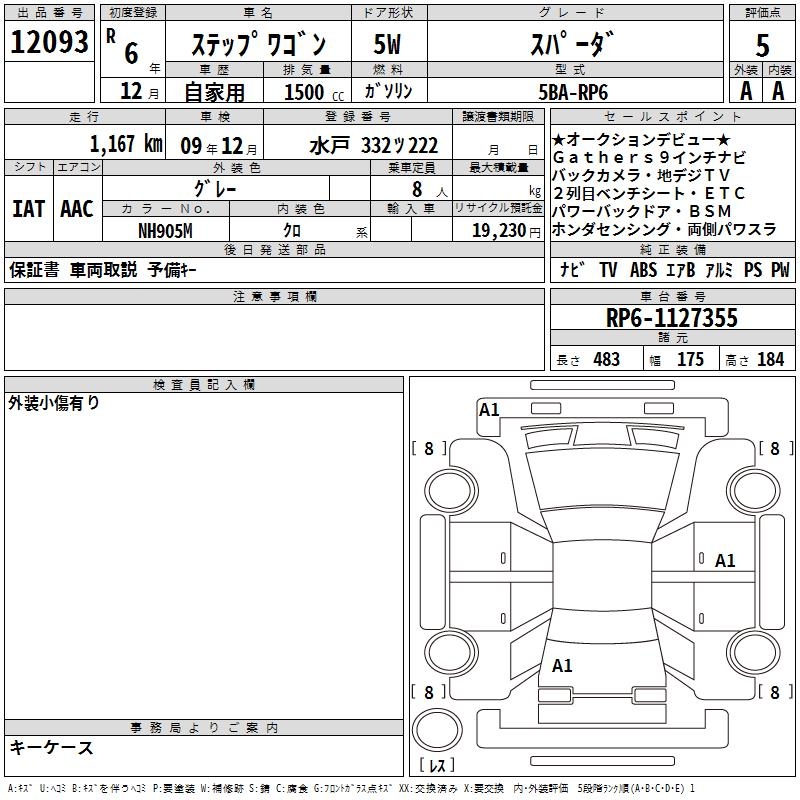Image resolution: width=800 pixels, height=800 pixels.
Task: Click the ★オークションデビュー★ sales point line
Action: [641, 139]
